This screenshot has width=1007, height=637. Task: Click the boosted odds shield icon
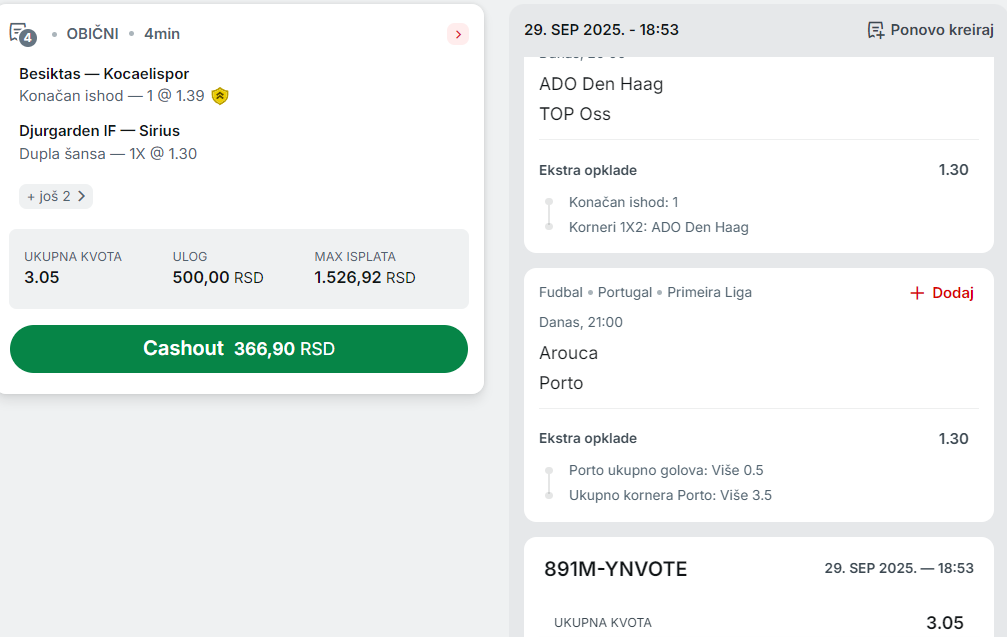pos(220,96)
